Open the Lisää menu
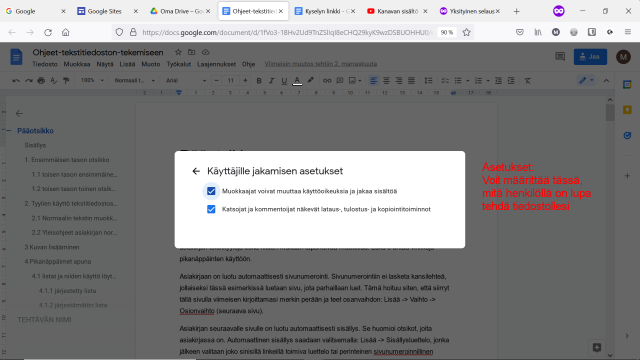 tap(127, 64)
